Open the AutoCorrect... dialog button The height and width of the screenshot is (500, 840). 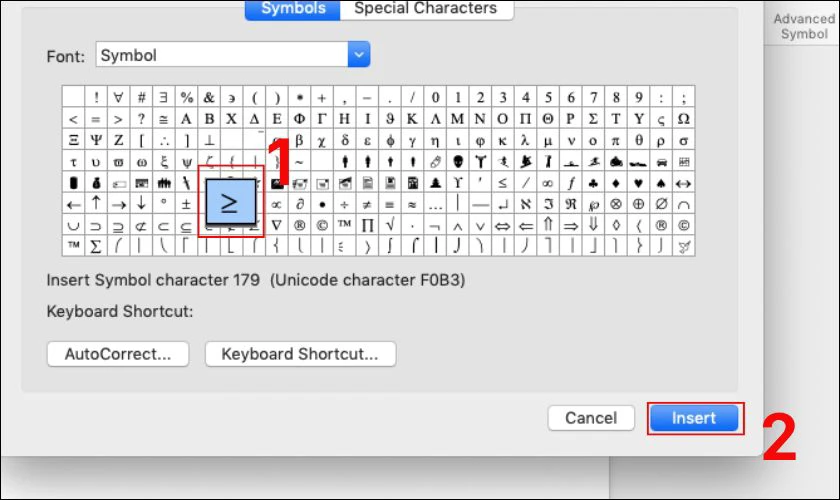[x=118, y=354]
